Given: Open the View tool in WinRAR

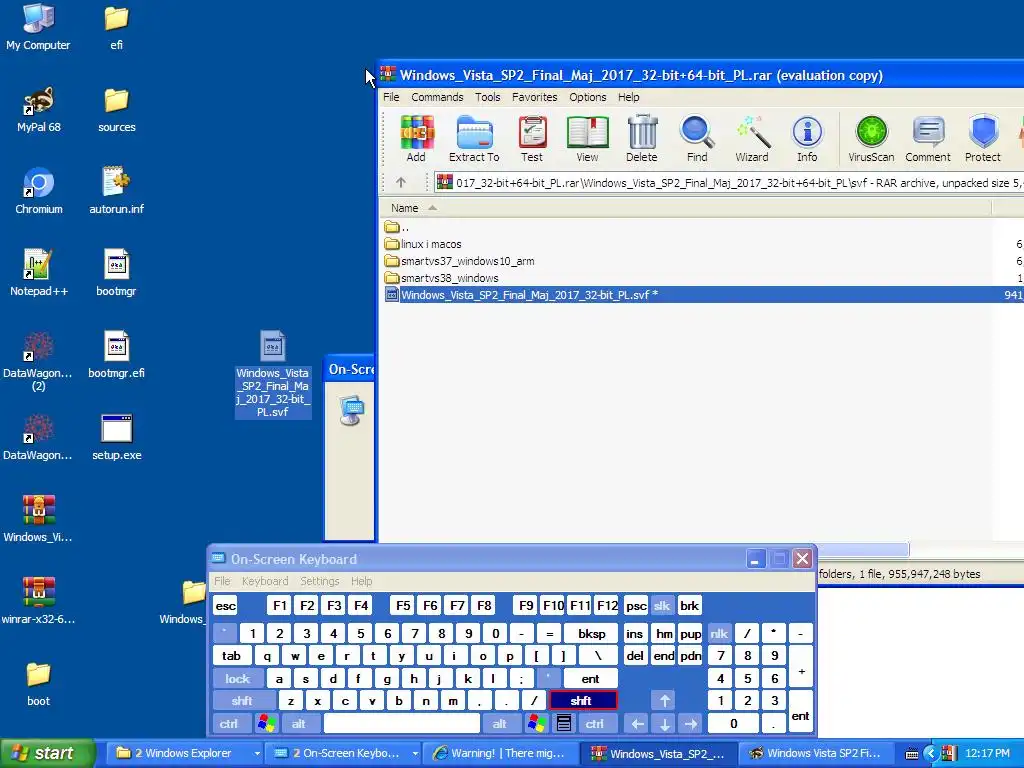Looking at the screenshot, I should [587, 138].
